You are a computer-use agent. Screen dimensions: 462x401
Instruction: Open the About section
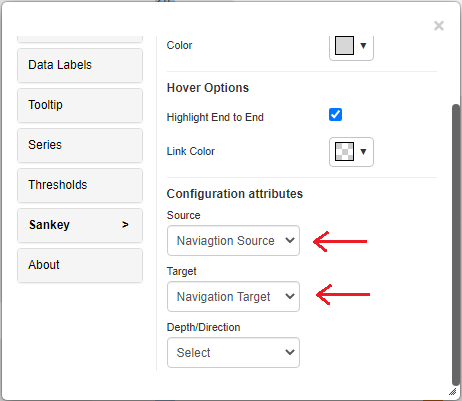coord(80,265)
